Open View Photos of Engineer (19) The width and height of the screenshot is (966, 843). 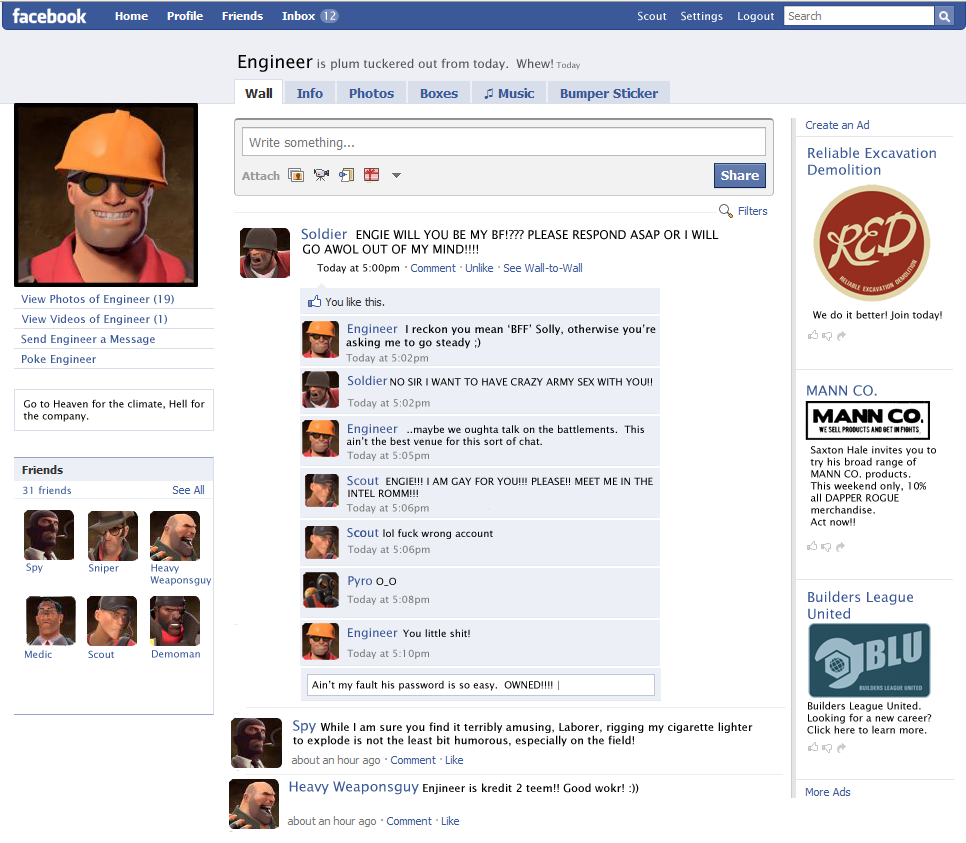[97, 299]
